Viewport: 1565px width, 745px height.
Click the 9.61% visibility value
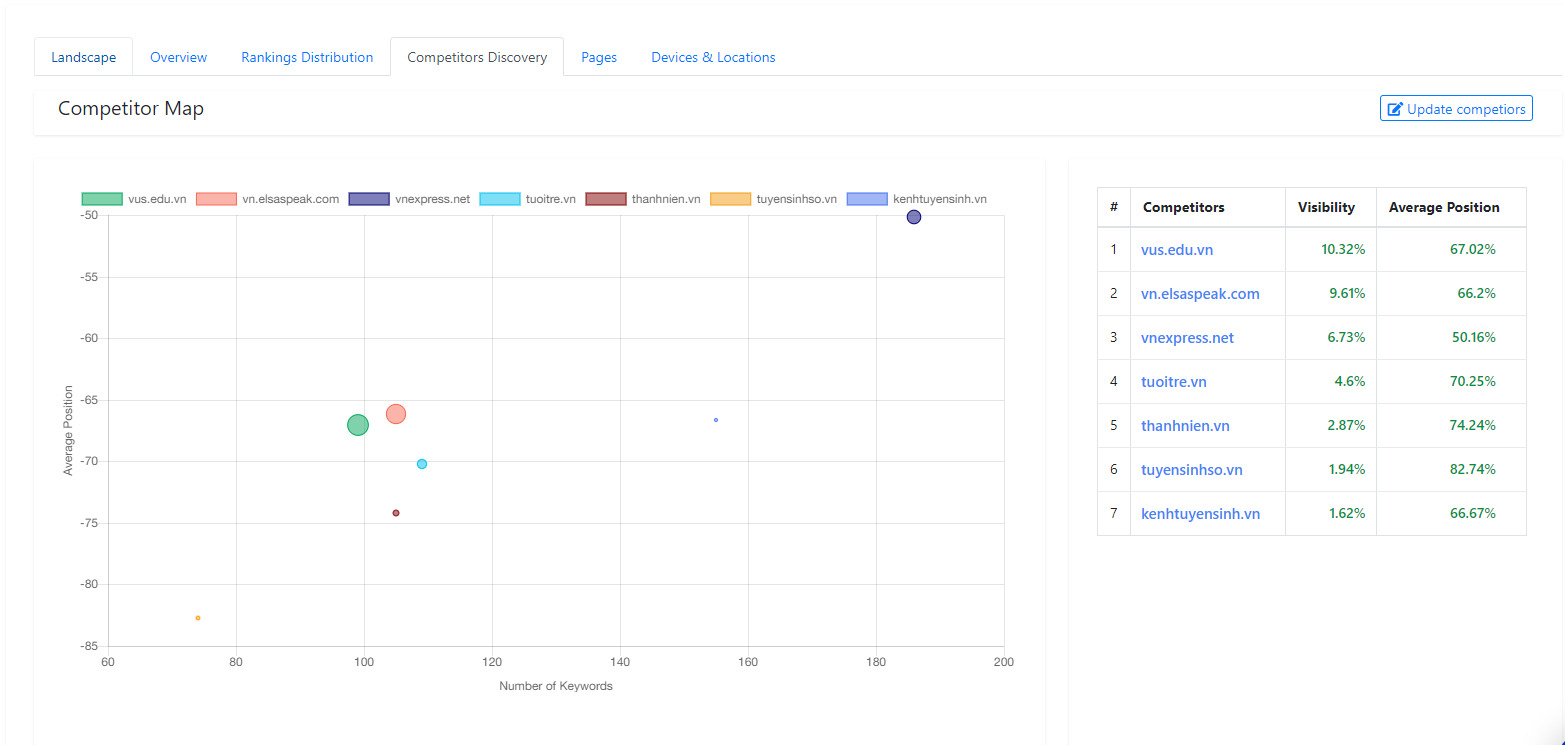pos(1346,294)
